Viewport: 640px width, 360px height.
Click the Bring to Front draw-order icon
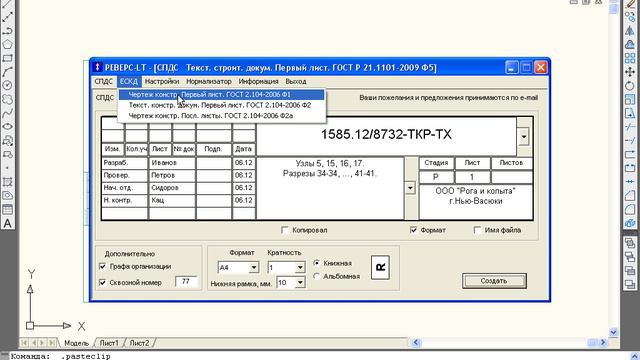[630, 243]
